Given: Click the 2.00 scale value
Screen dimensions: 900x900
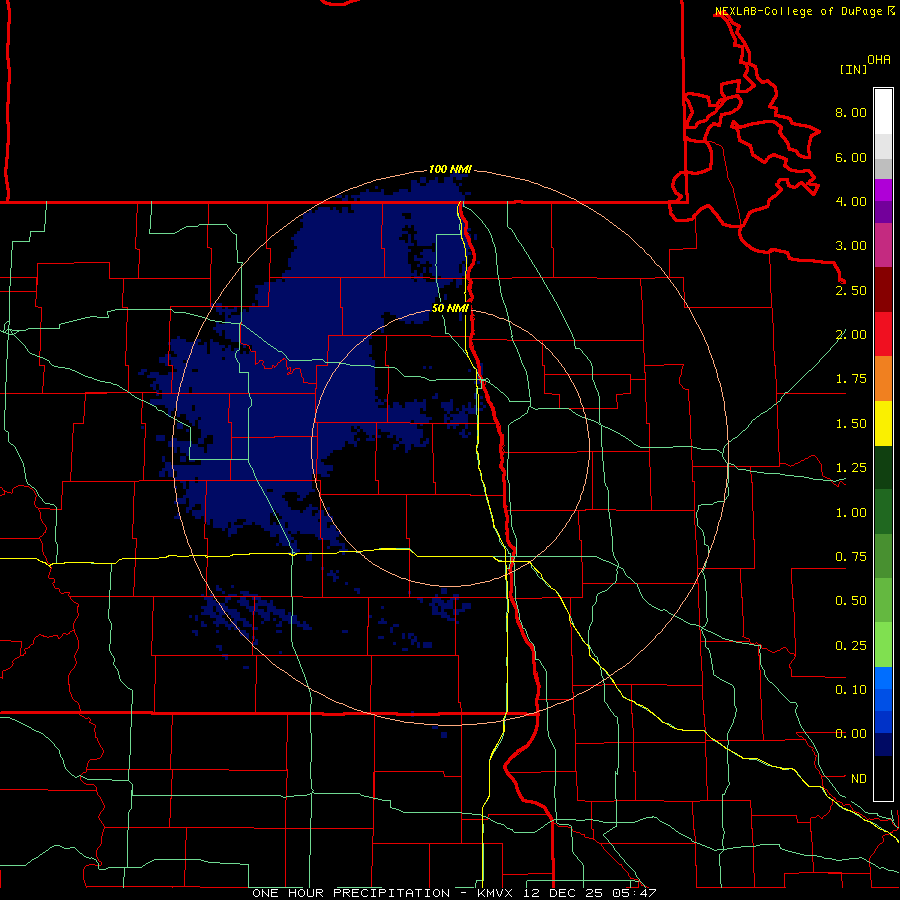Looking at the screenshot, I should [851, 335].
